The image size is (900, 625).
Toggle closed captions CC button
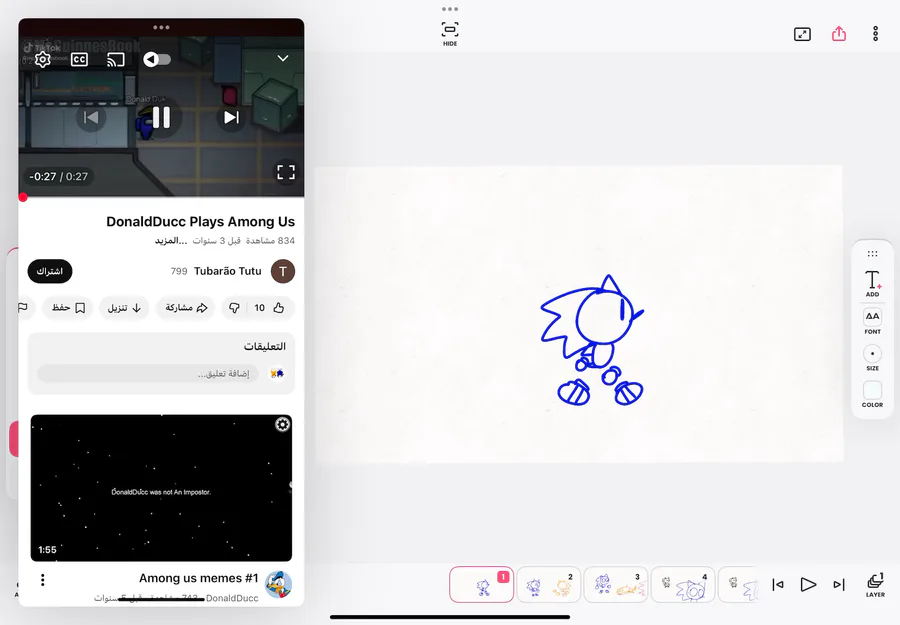pos(79,59)
